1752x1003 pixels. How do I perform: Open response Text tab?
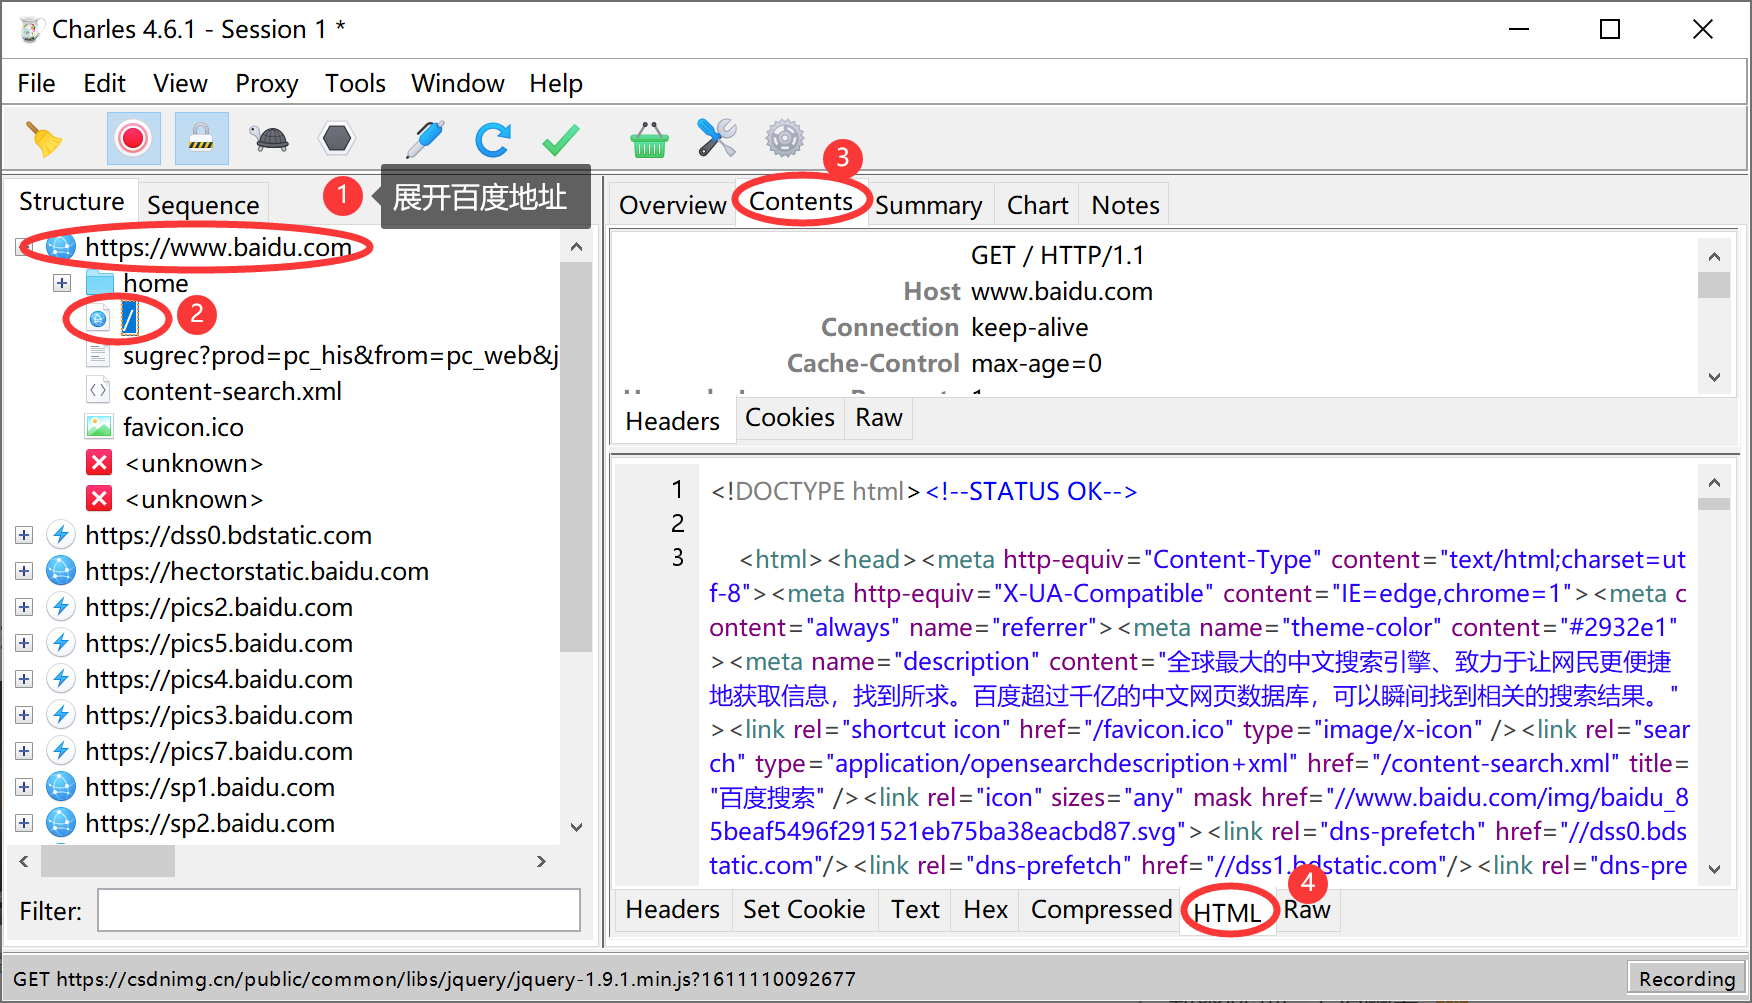pos(915,910)
